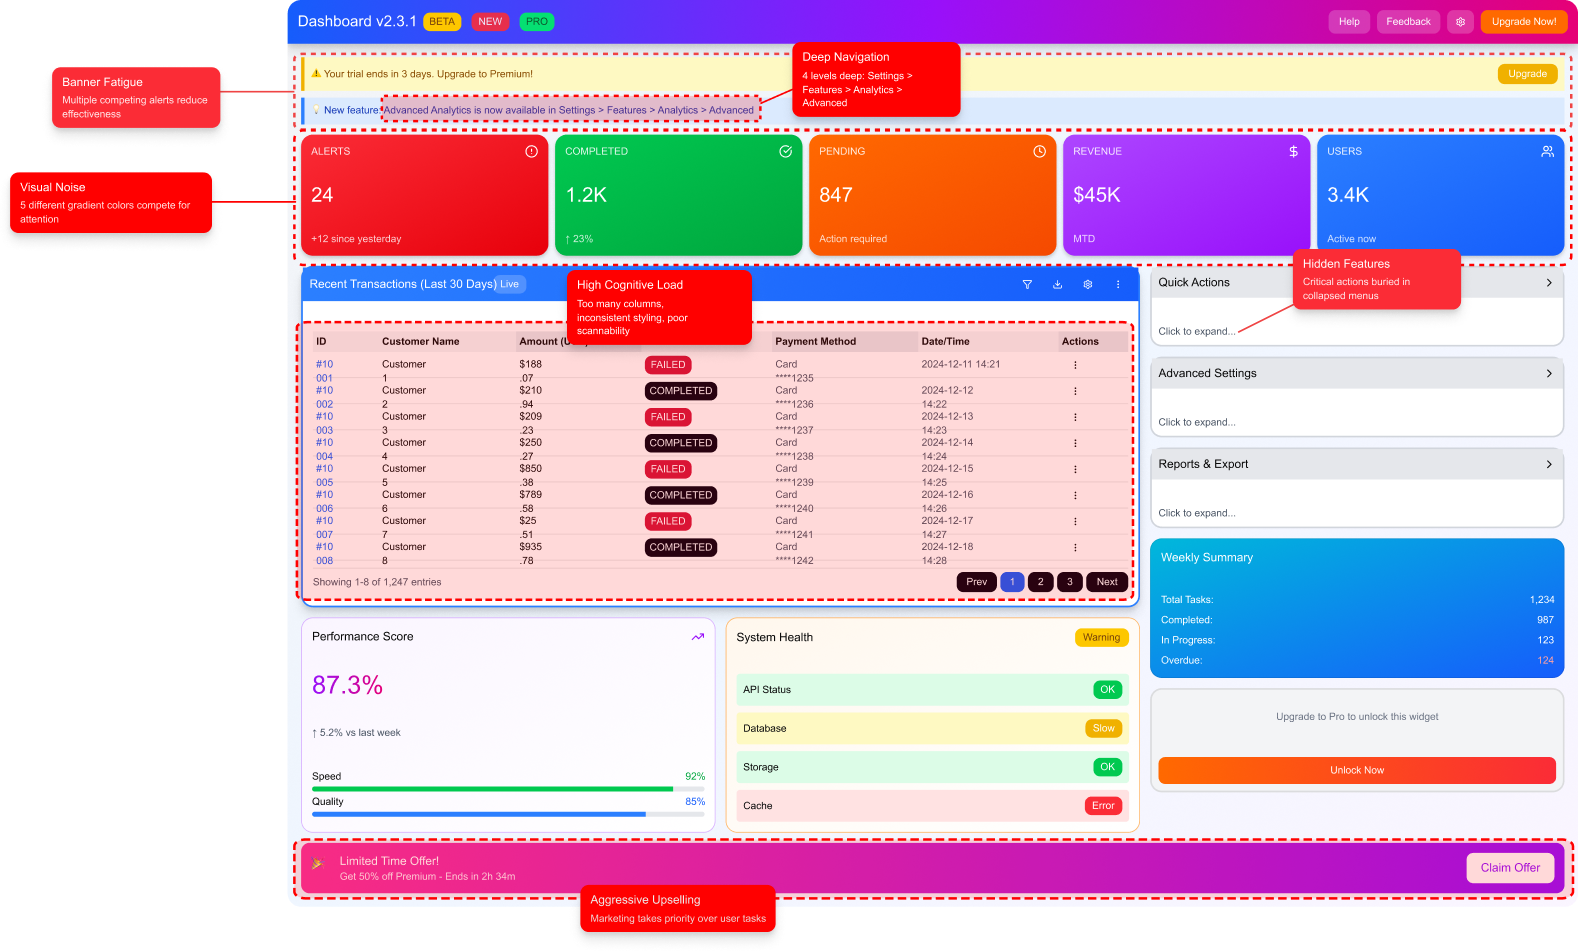1578x951 pixels.
Task: Click the download icon in Recent Transactions header
Action: [1057, 285]
